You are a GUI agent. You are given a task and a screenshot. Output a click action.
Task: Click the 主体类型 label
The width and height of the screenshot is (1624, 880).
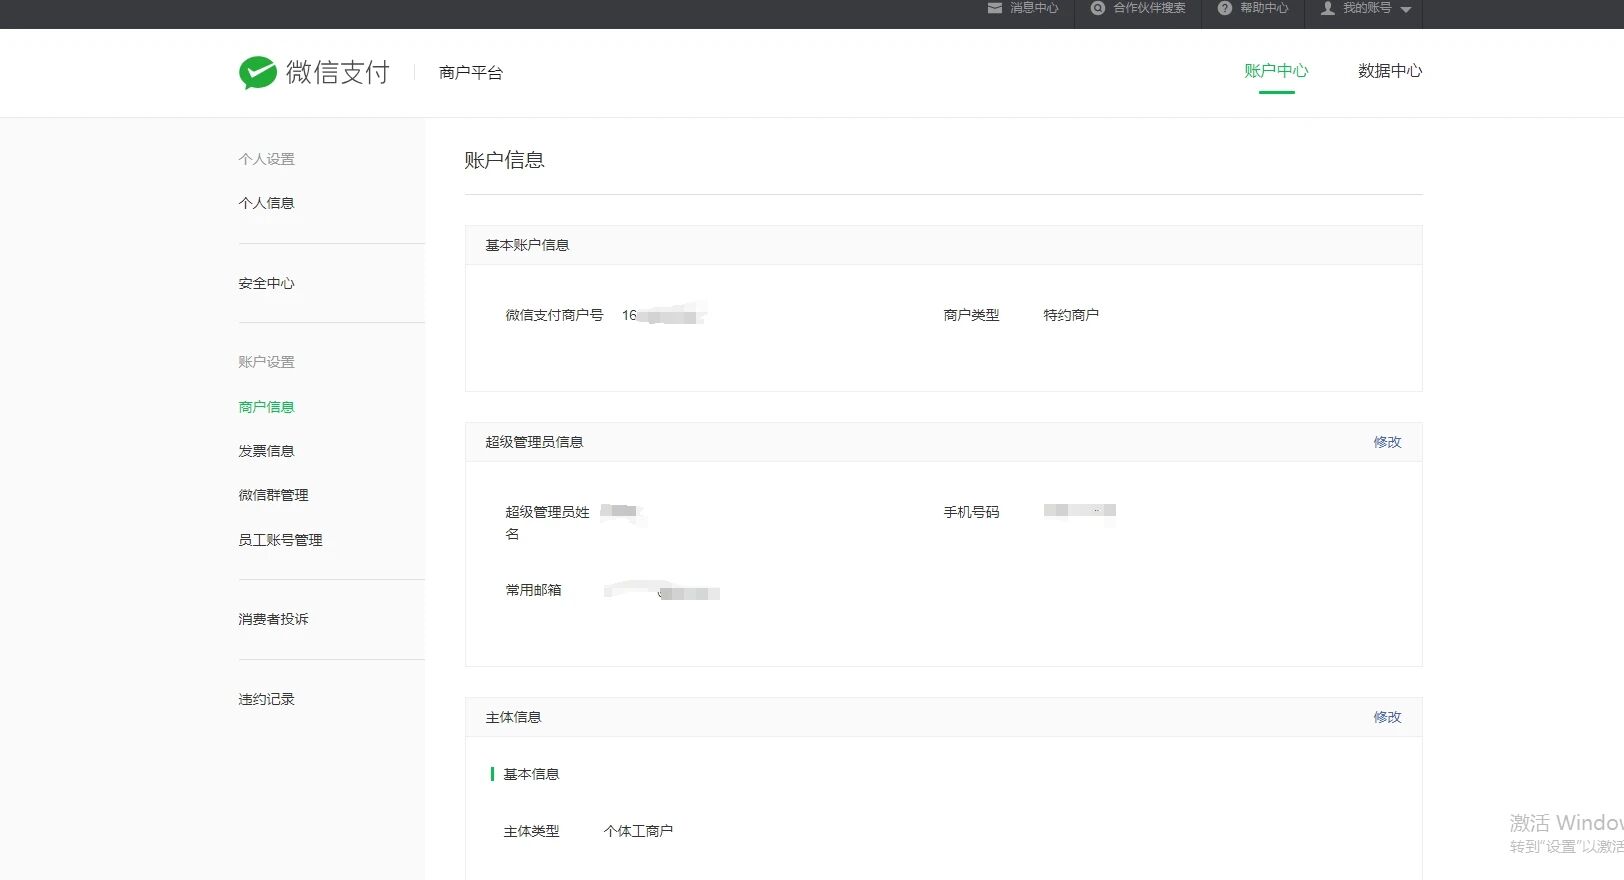(531, 831)
